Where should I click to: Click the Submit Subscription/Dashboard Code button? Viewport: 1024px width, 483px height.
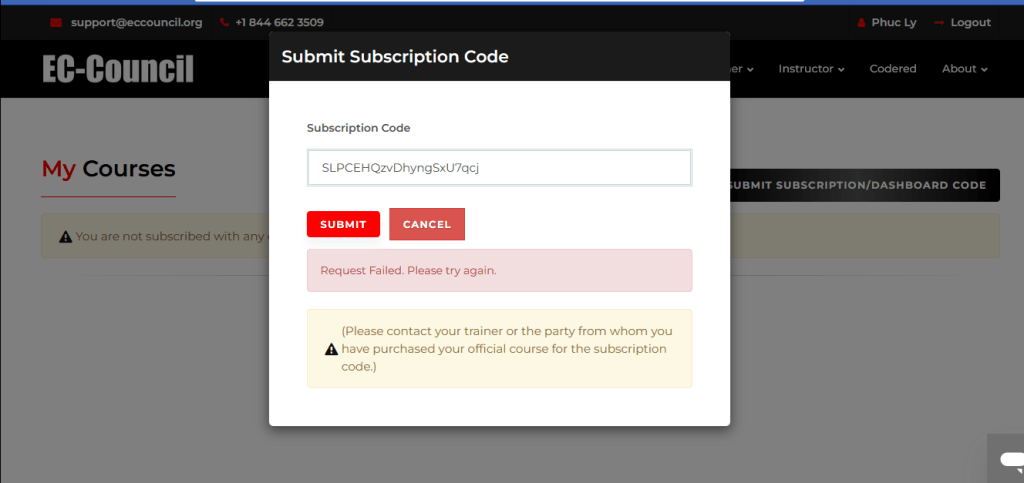863,185
